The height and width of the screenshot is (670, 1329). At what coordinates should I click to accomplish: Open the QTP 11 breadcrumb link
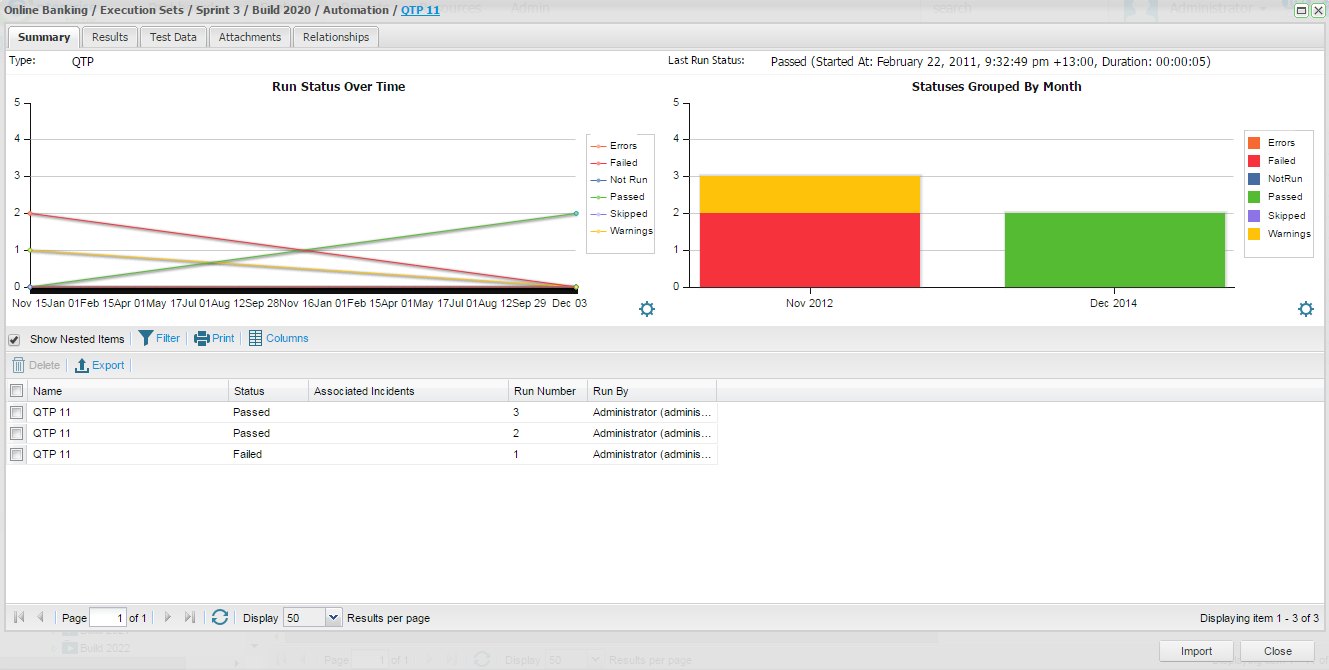(x=420, y=10)
